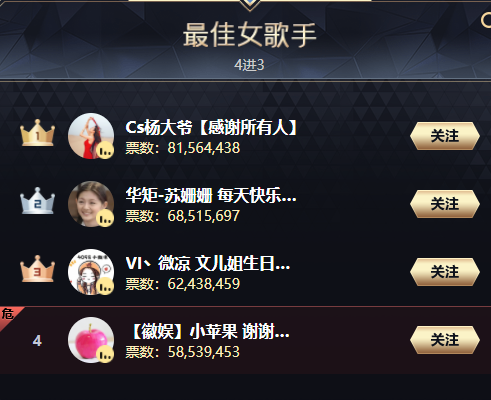Click the silver crown rank 2 icon
The width and height of the screenshot is (491, 400).
(x=37, y=201)
